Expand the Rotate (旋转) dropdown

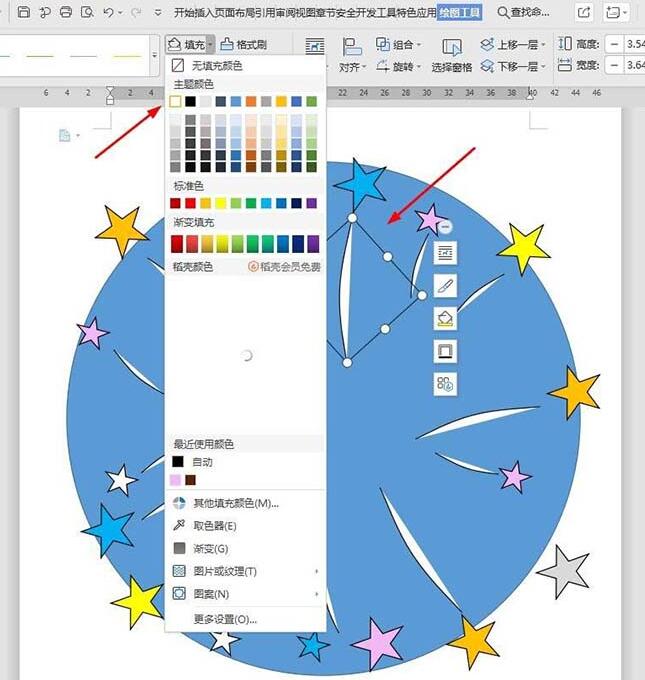[419, 66]
